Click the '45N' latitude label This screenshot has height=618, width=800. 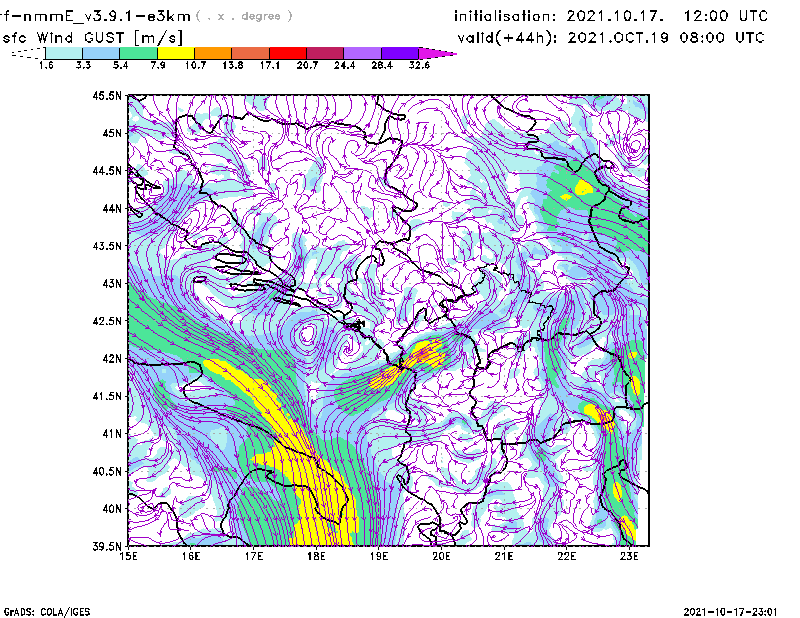pos(112,133)
